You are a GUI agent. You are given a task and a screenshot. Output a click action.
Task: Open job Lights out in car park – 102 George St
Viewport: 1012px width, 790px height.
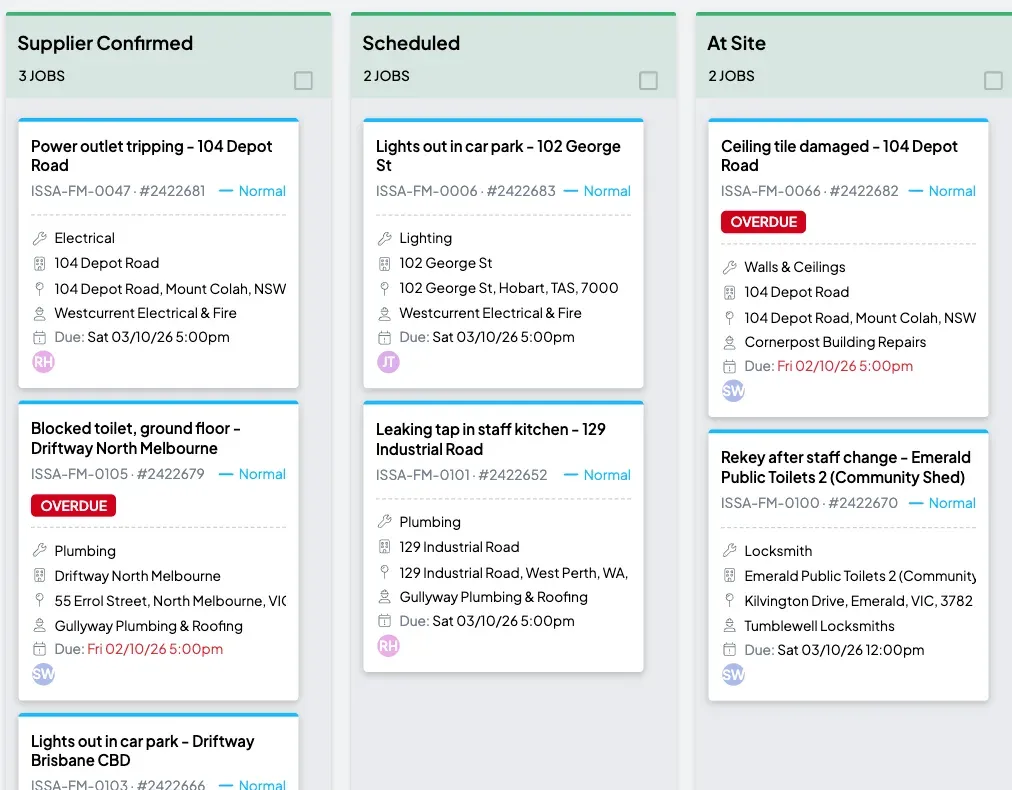[498, 156]
